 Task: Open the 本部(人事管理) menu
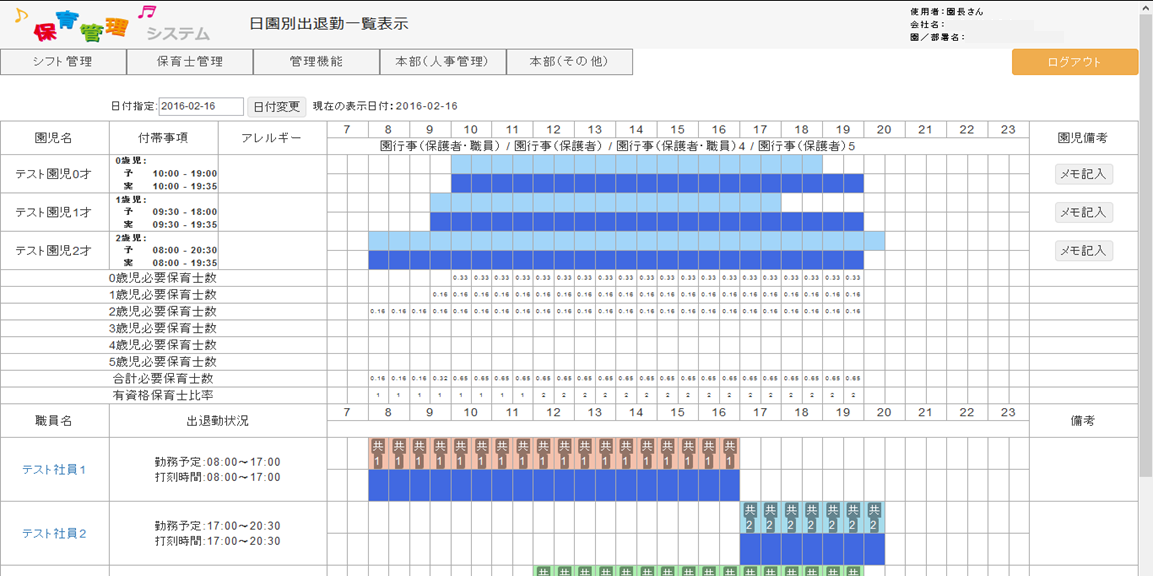(443, 62)
